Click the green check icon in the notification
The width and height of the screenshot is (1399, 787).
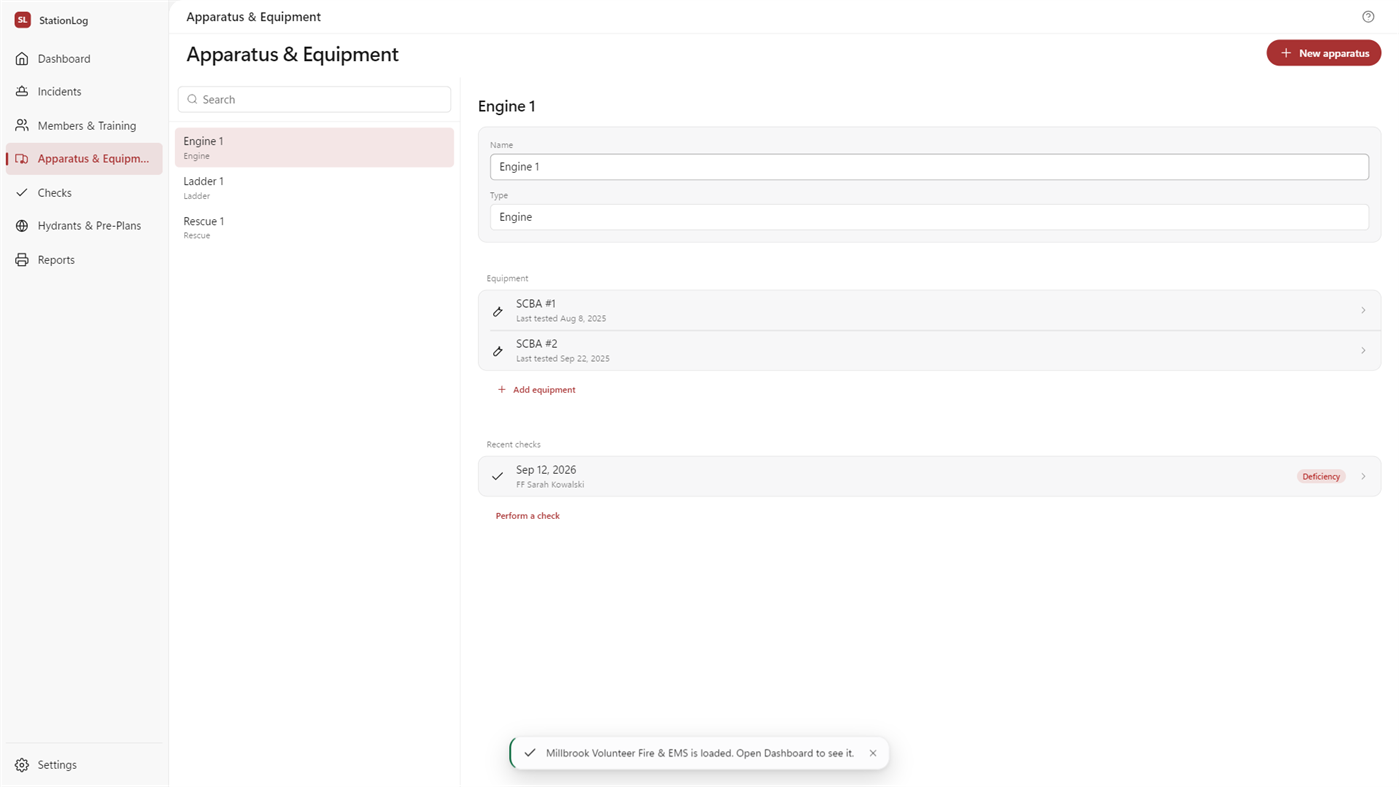tap(530, 753)
